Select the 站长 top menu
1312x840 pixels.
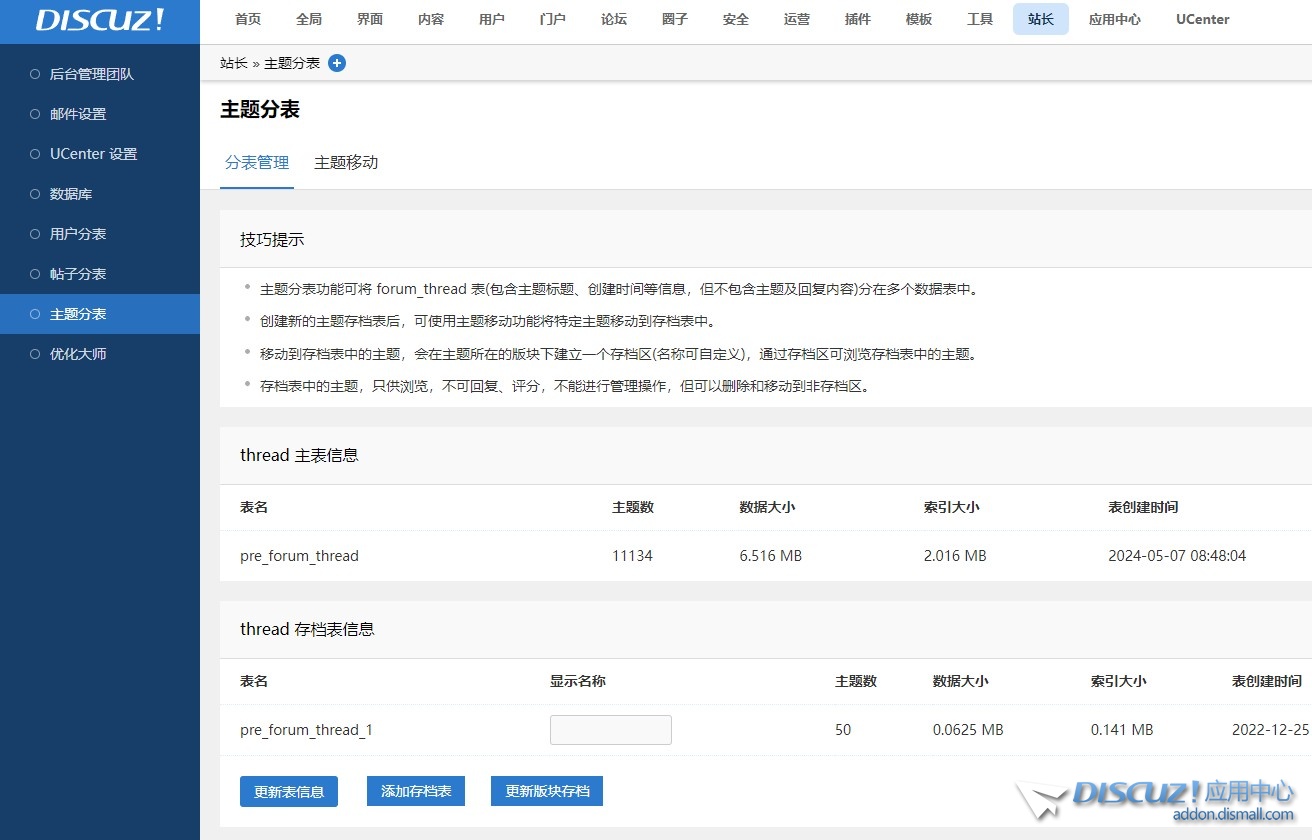1041,19
